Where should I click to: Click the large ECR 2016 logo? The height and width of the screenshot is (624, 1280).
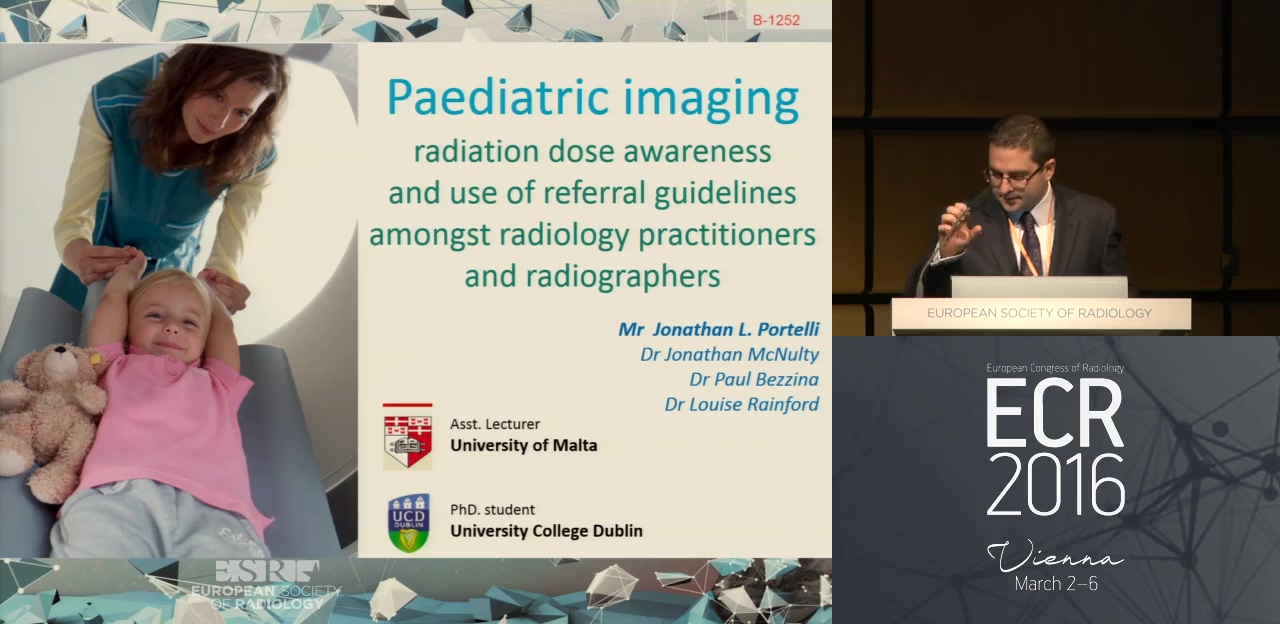coord(1056,447)
